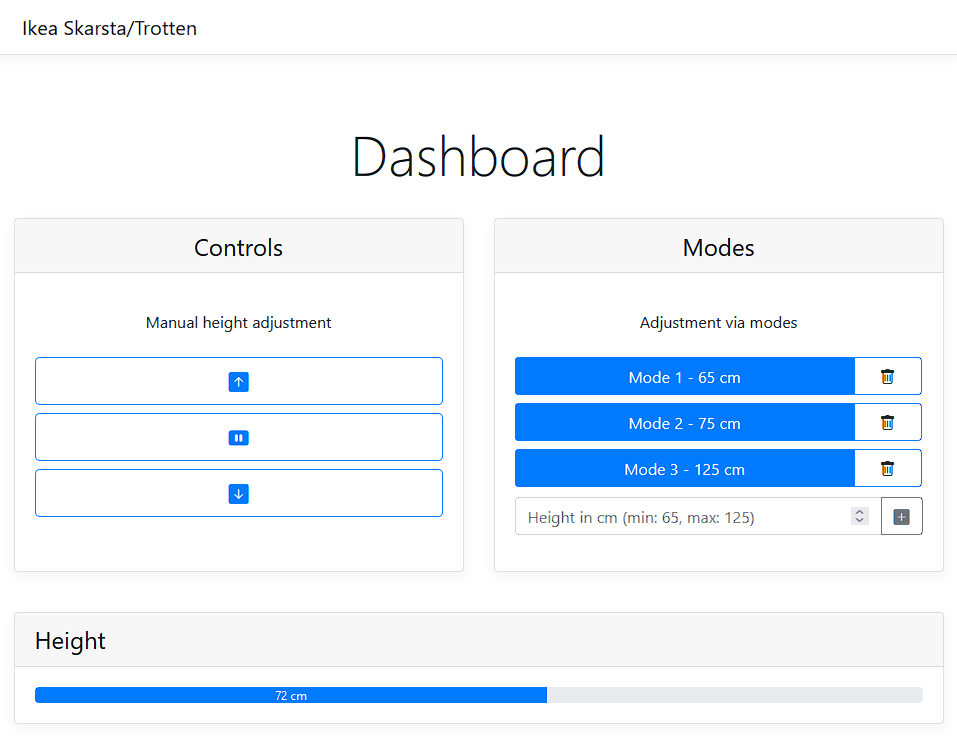This screenshot has width=957, height=742.
Task: Activate Mode 3 - 125 cm
Action: pos(685,469)
